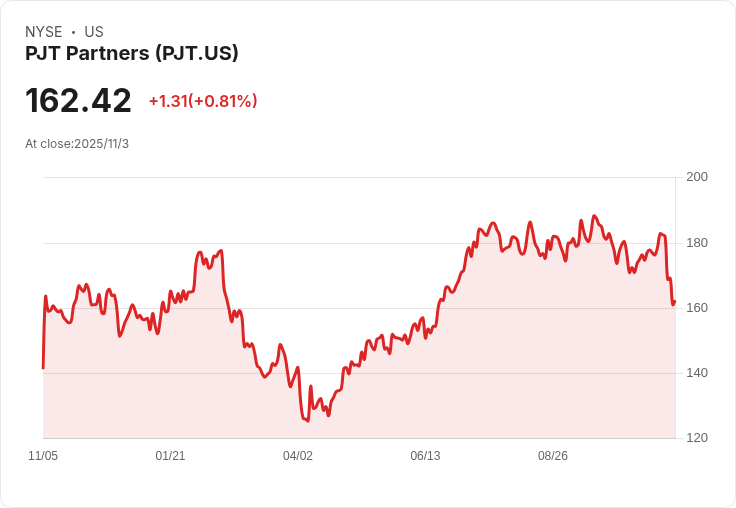Click the 11/05 date axis label
The image size is (736, 508).
tap(43, 456)
